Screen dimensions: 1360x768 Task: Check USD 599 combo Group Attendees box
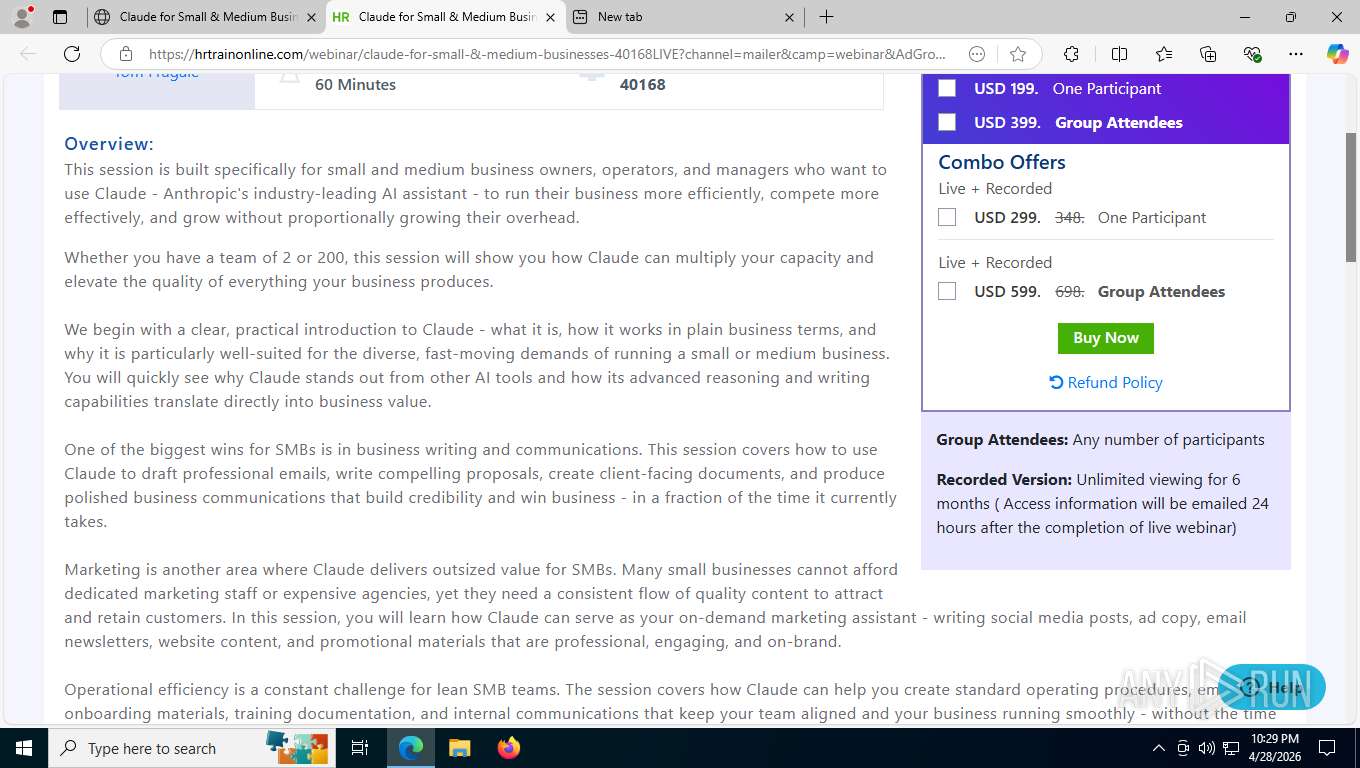947,291
